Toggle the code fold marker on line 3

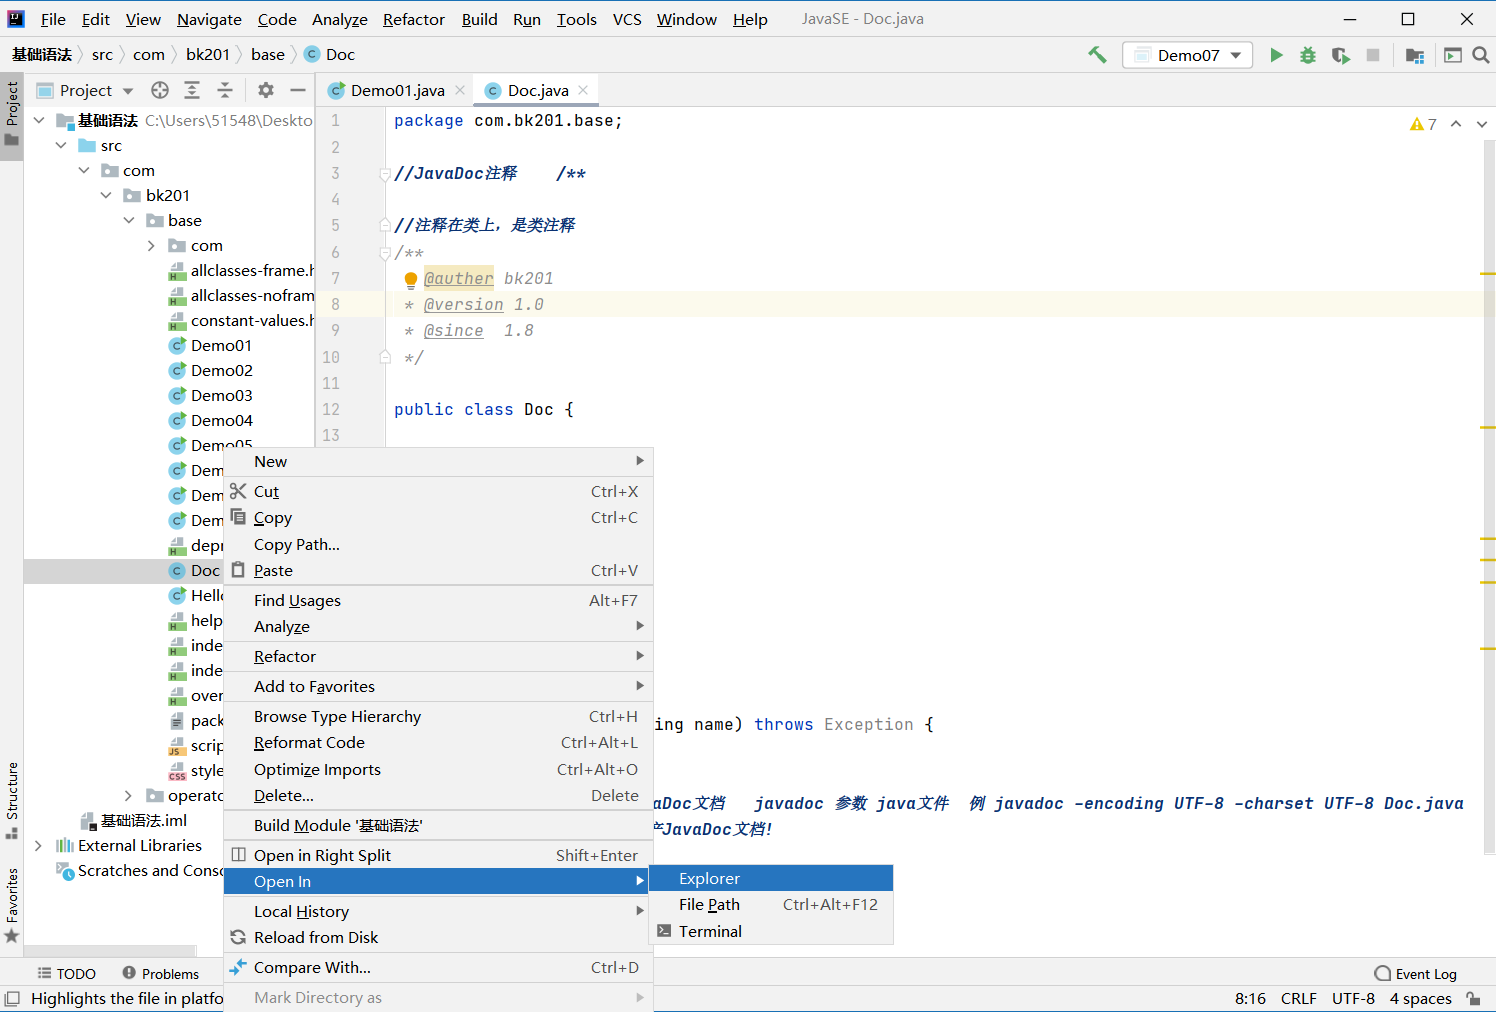[x=385, y=174]
